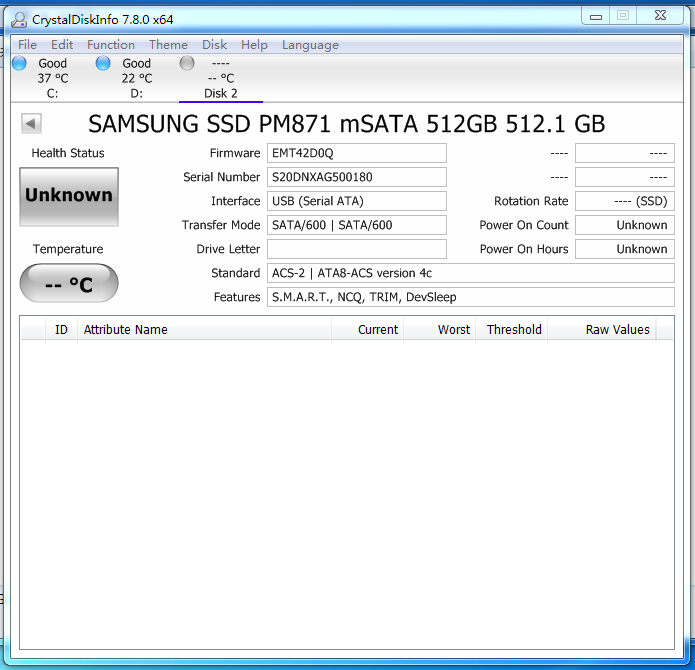Image resolution: width=695 pixels, height=670 pixels.
Task: Click the Worst column header
Action: pyautogui.click(x=440, y=329)
